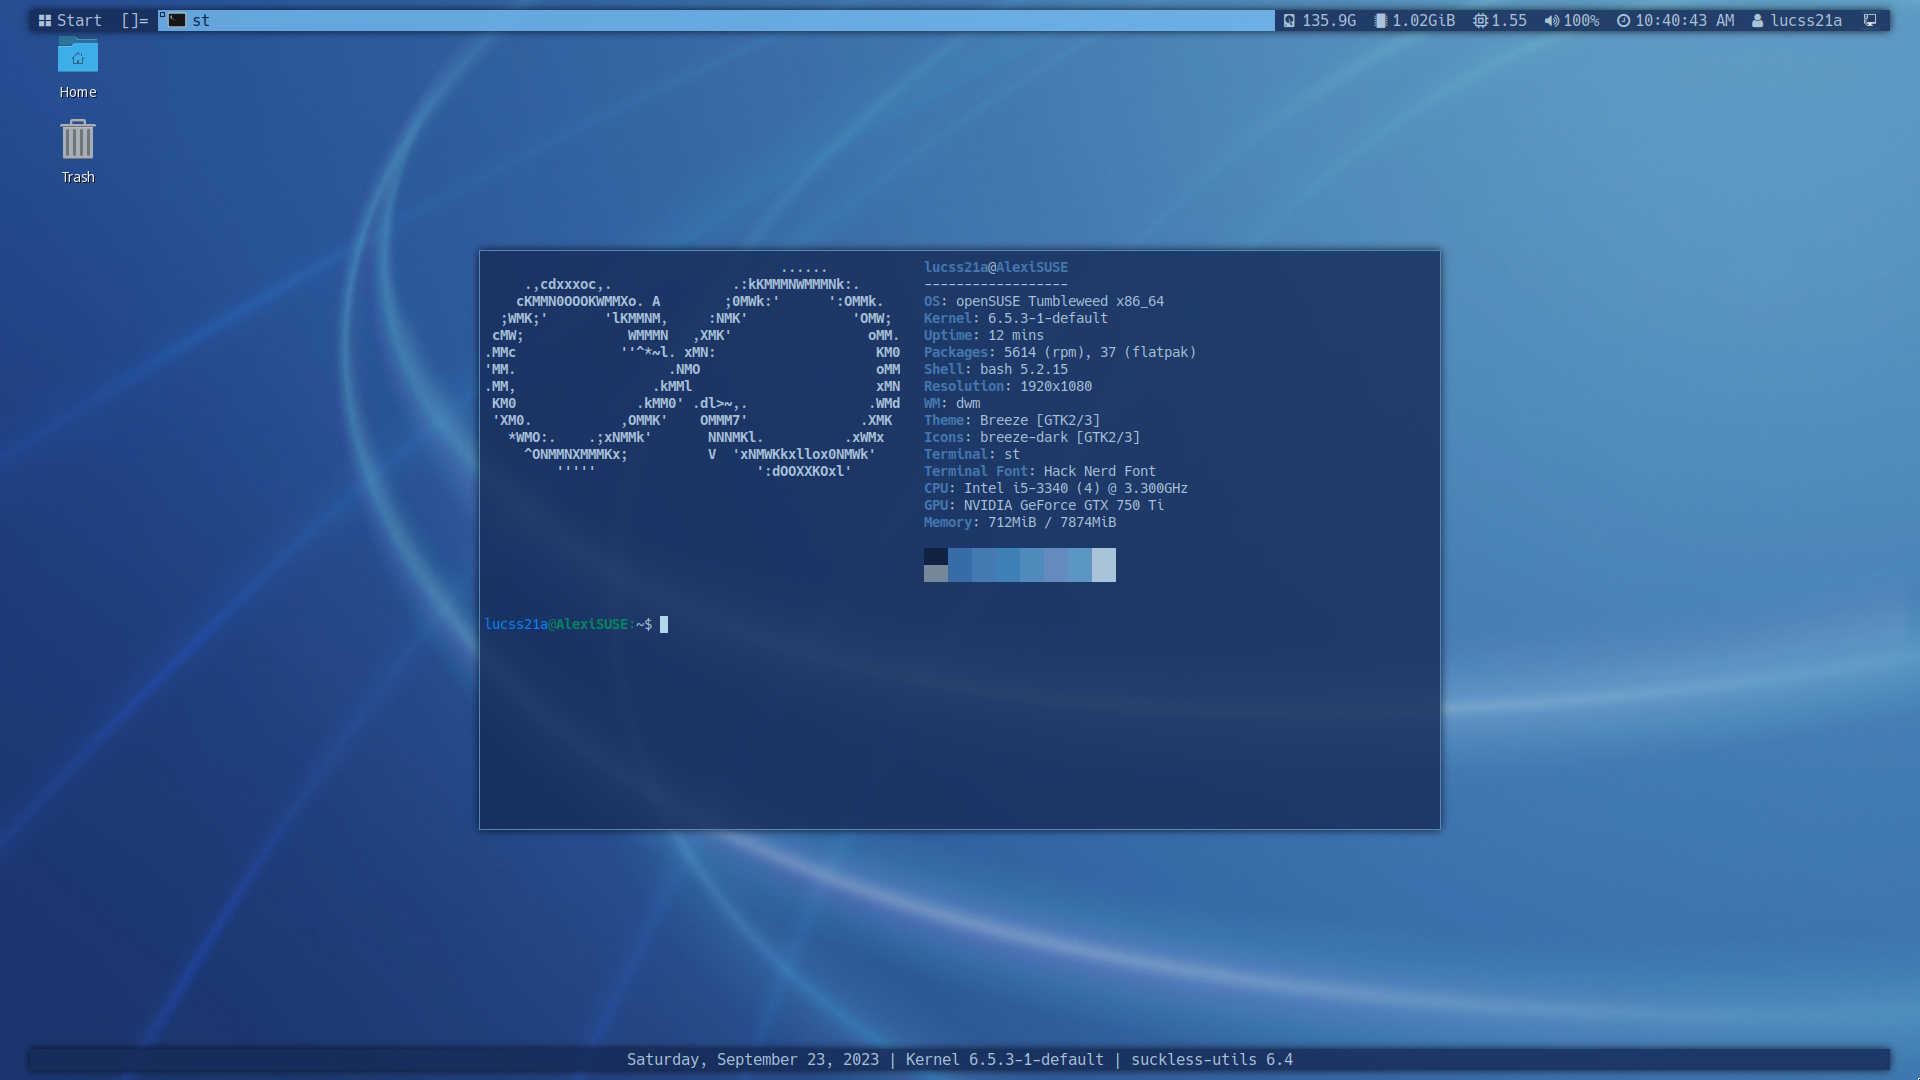Viewport: 1920px width, 1080px height.
Task: Click the lucss21a@AlexiSUSE:~$ shell prompt
Action: [x=568, y=624]
